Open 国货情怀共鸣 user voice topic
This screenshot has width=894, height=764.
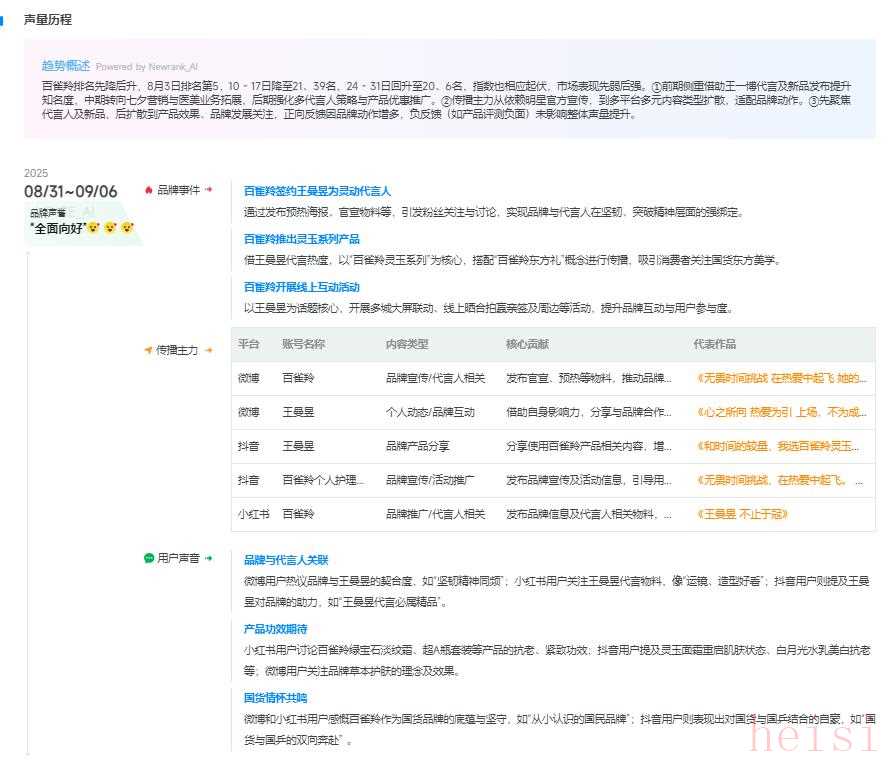[275, 698]
